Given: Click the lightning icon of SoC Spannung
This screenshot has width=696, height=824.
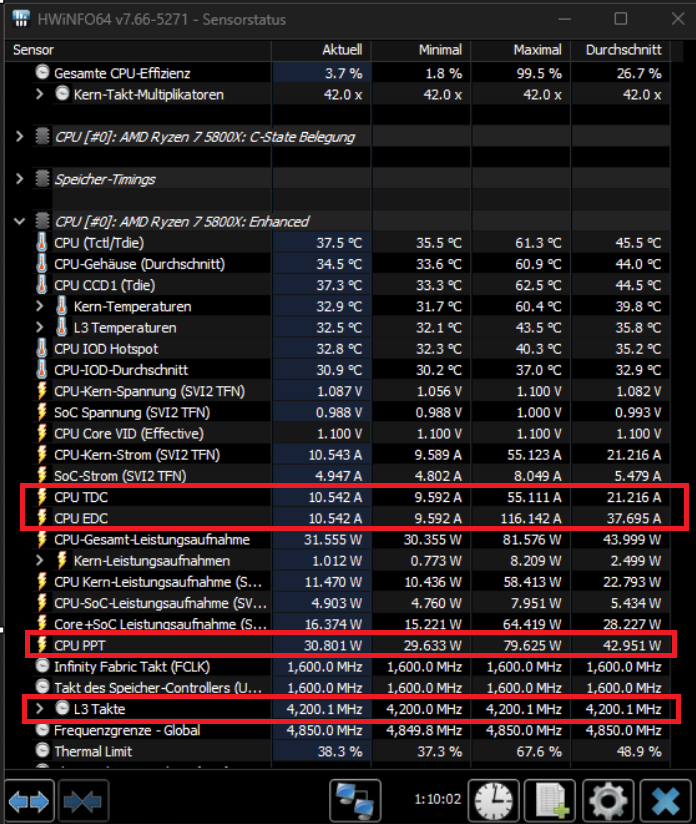Looking at the screenshot, I should coord(42,412).
